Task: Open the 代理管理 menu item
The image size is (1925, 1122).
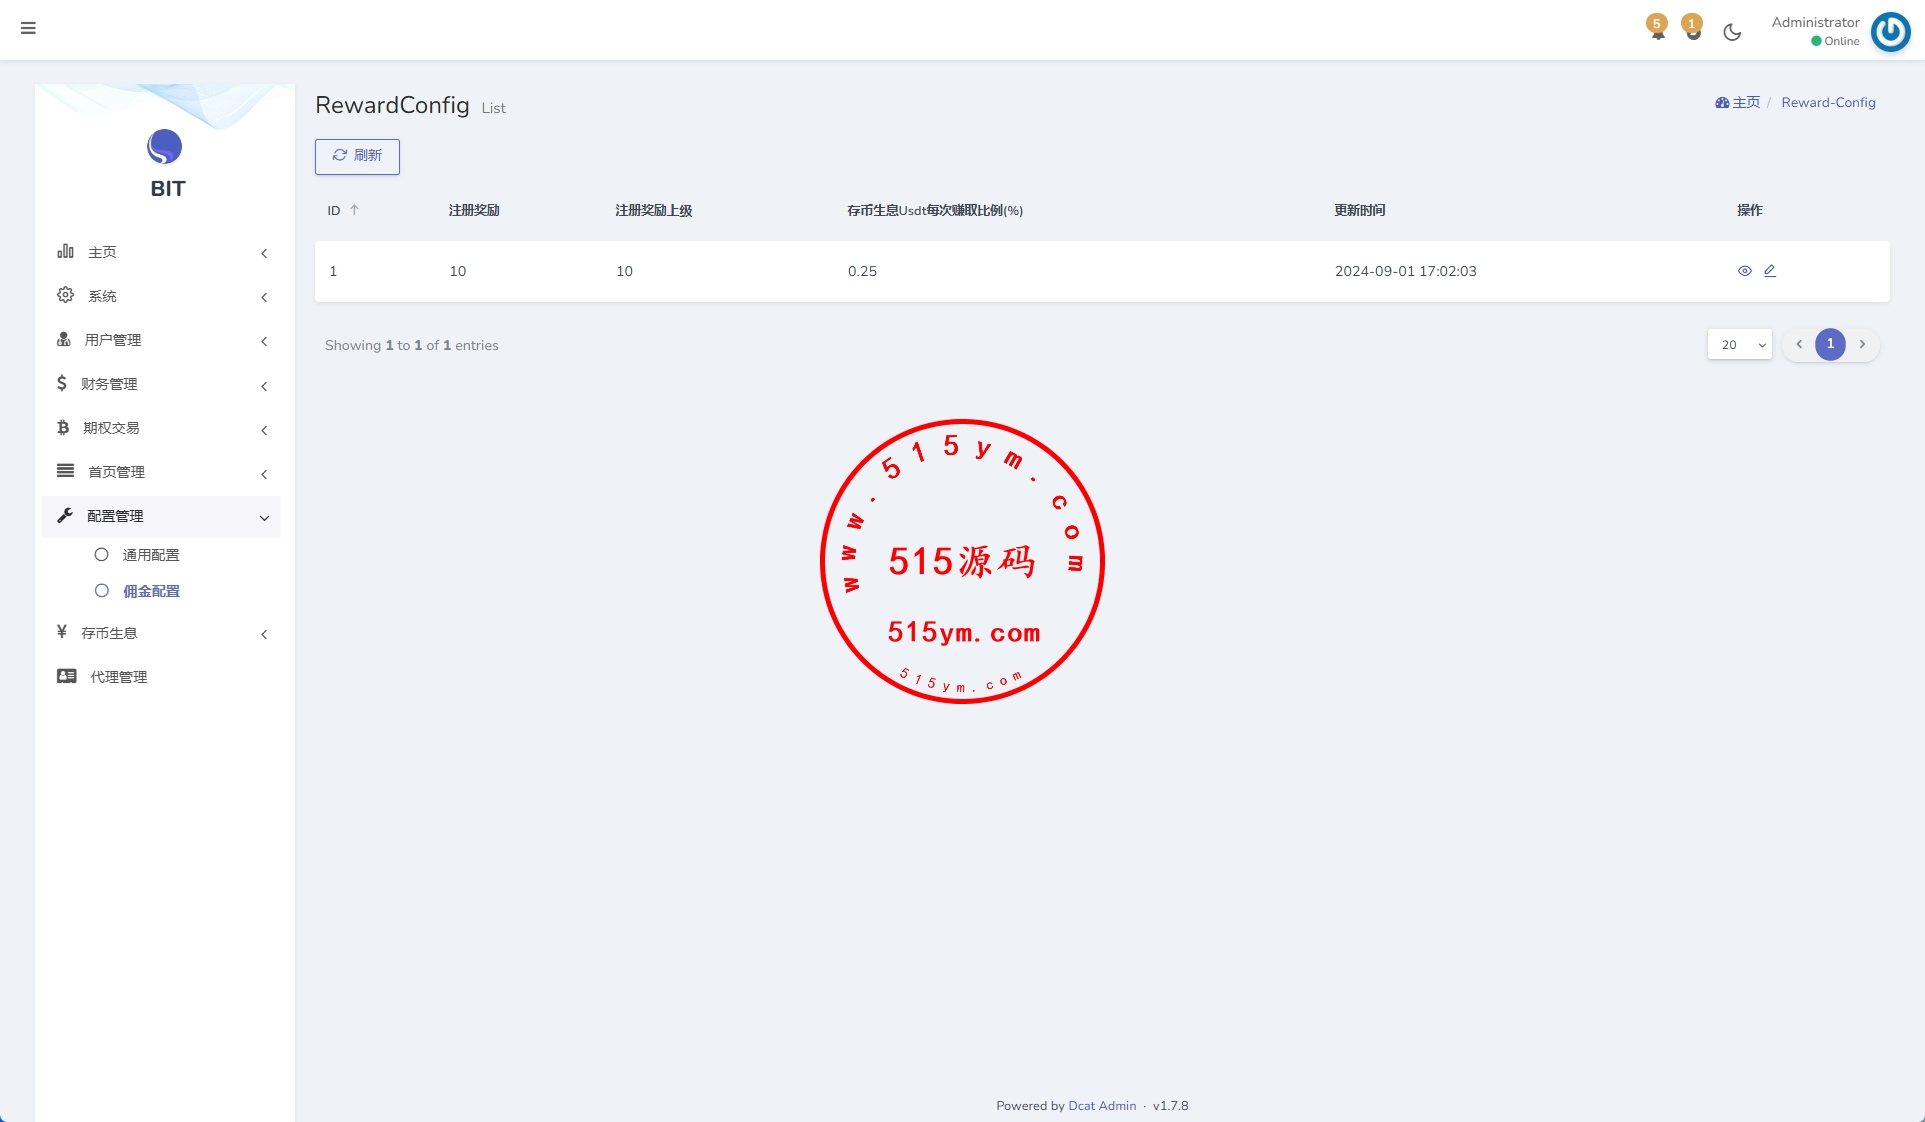Action: pyautogui.click(x=118, y=677)
